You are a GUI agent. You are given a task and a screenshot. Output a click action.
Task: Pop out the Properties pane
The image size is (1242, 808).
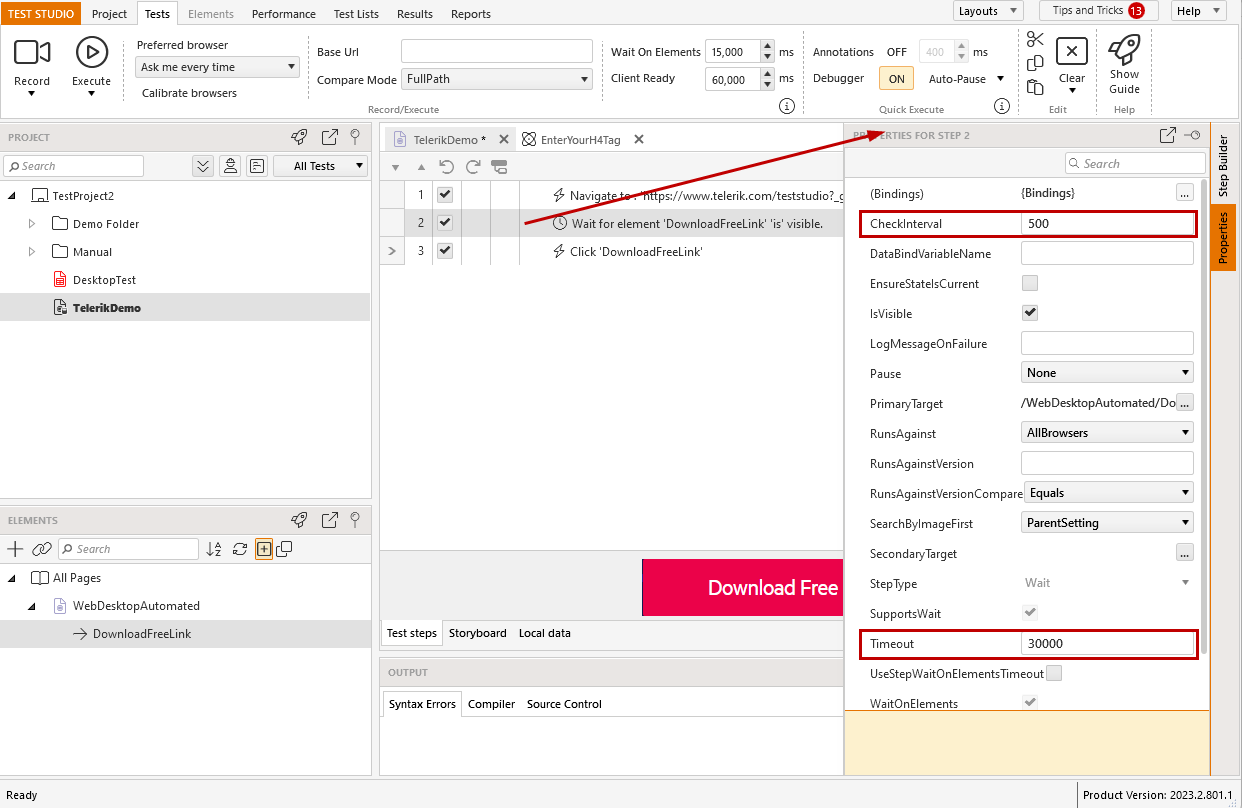(1167, 135)
